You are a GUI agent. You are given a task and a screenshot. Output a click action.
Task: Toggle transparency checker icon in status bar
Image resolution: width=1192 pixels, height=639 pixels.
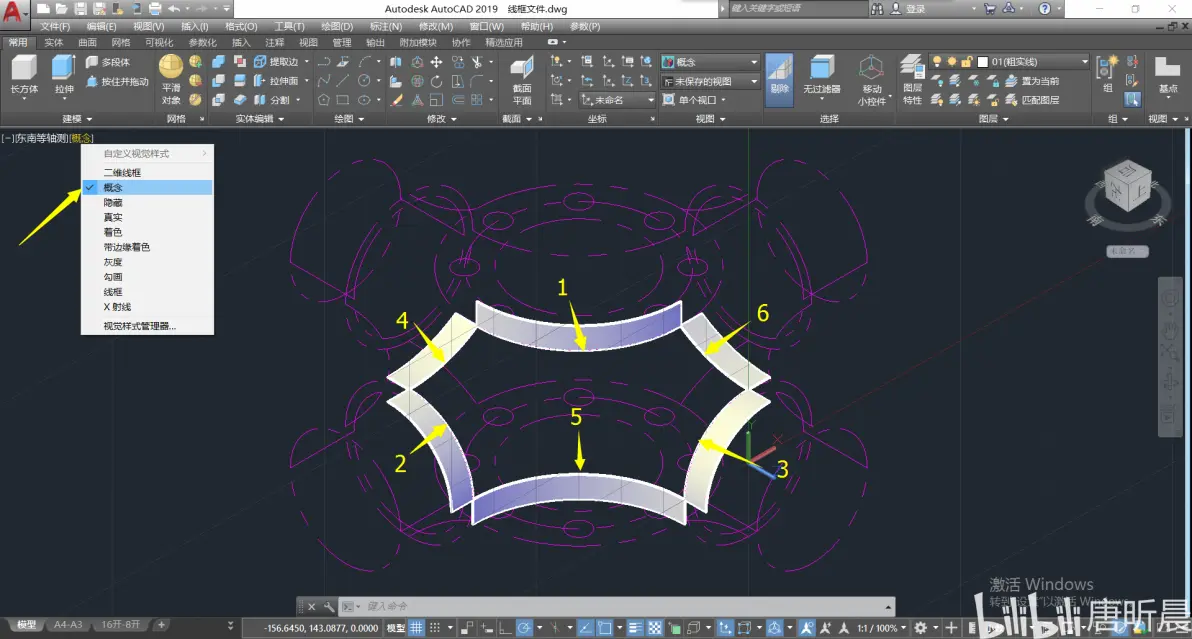tap(655, 628)
